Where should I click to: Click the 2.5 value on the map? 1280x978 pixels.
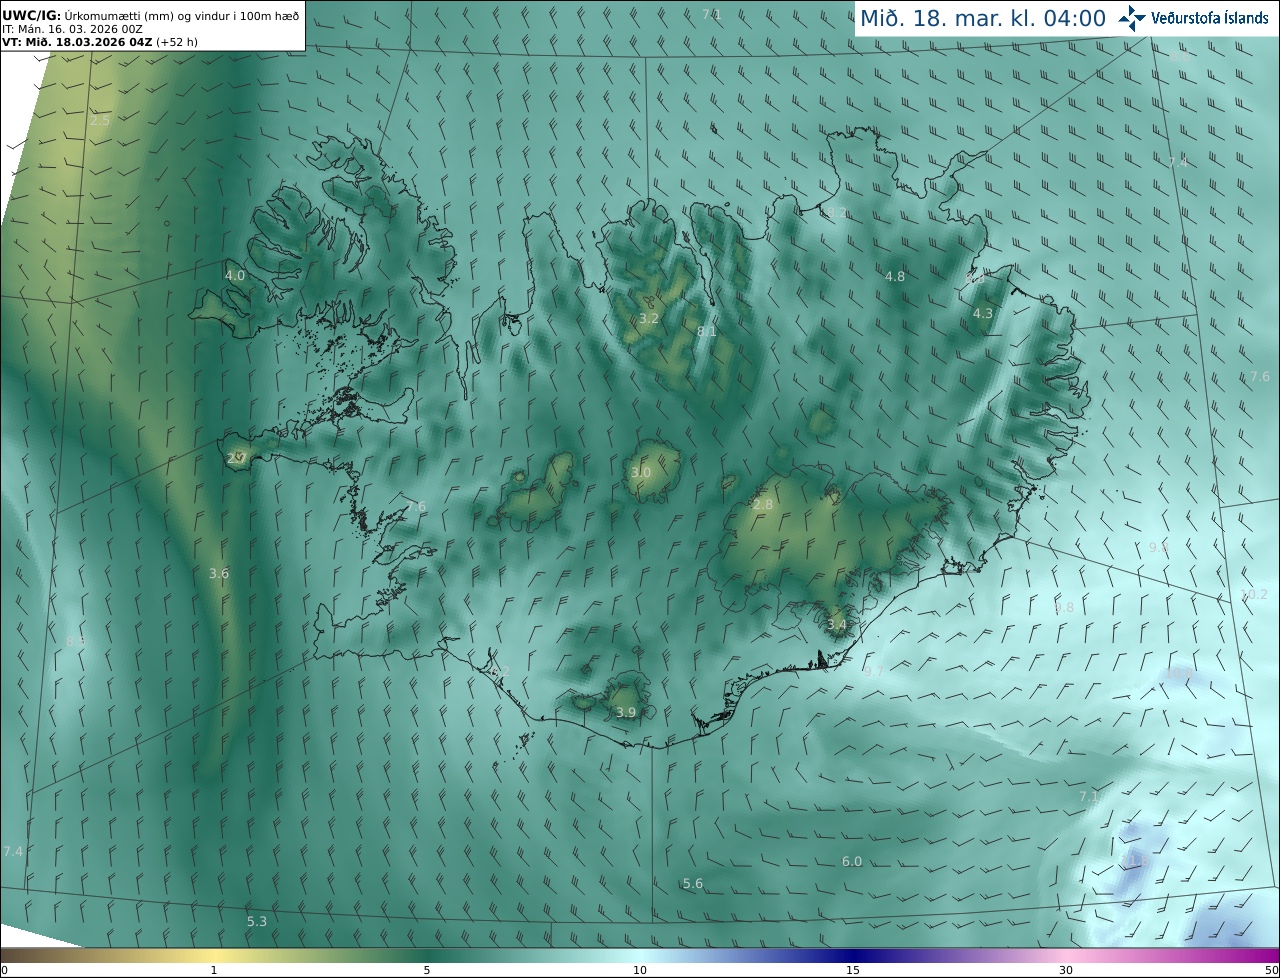click(x=100, y=121)
